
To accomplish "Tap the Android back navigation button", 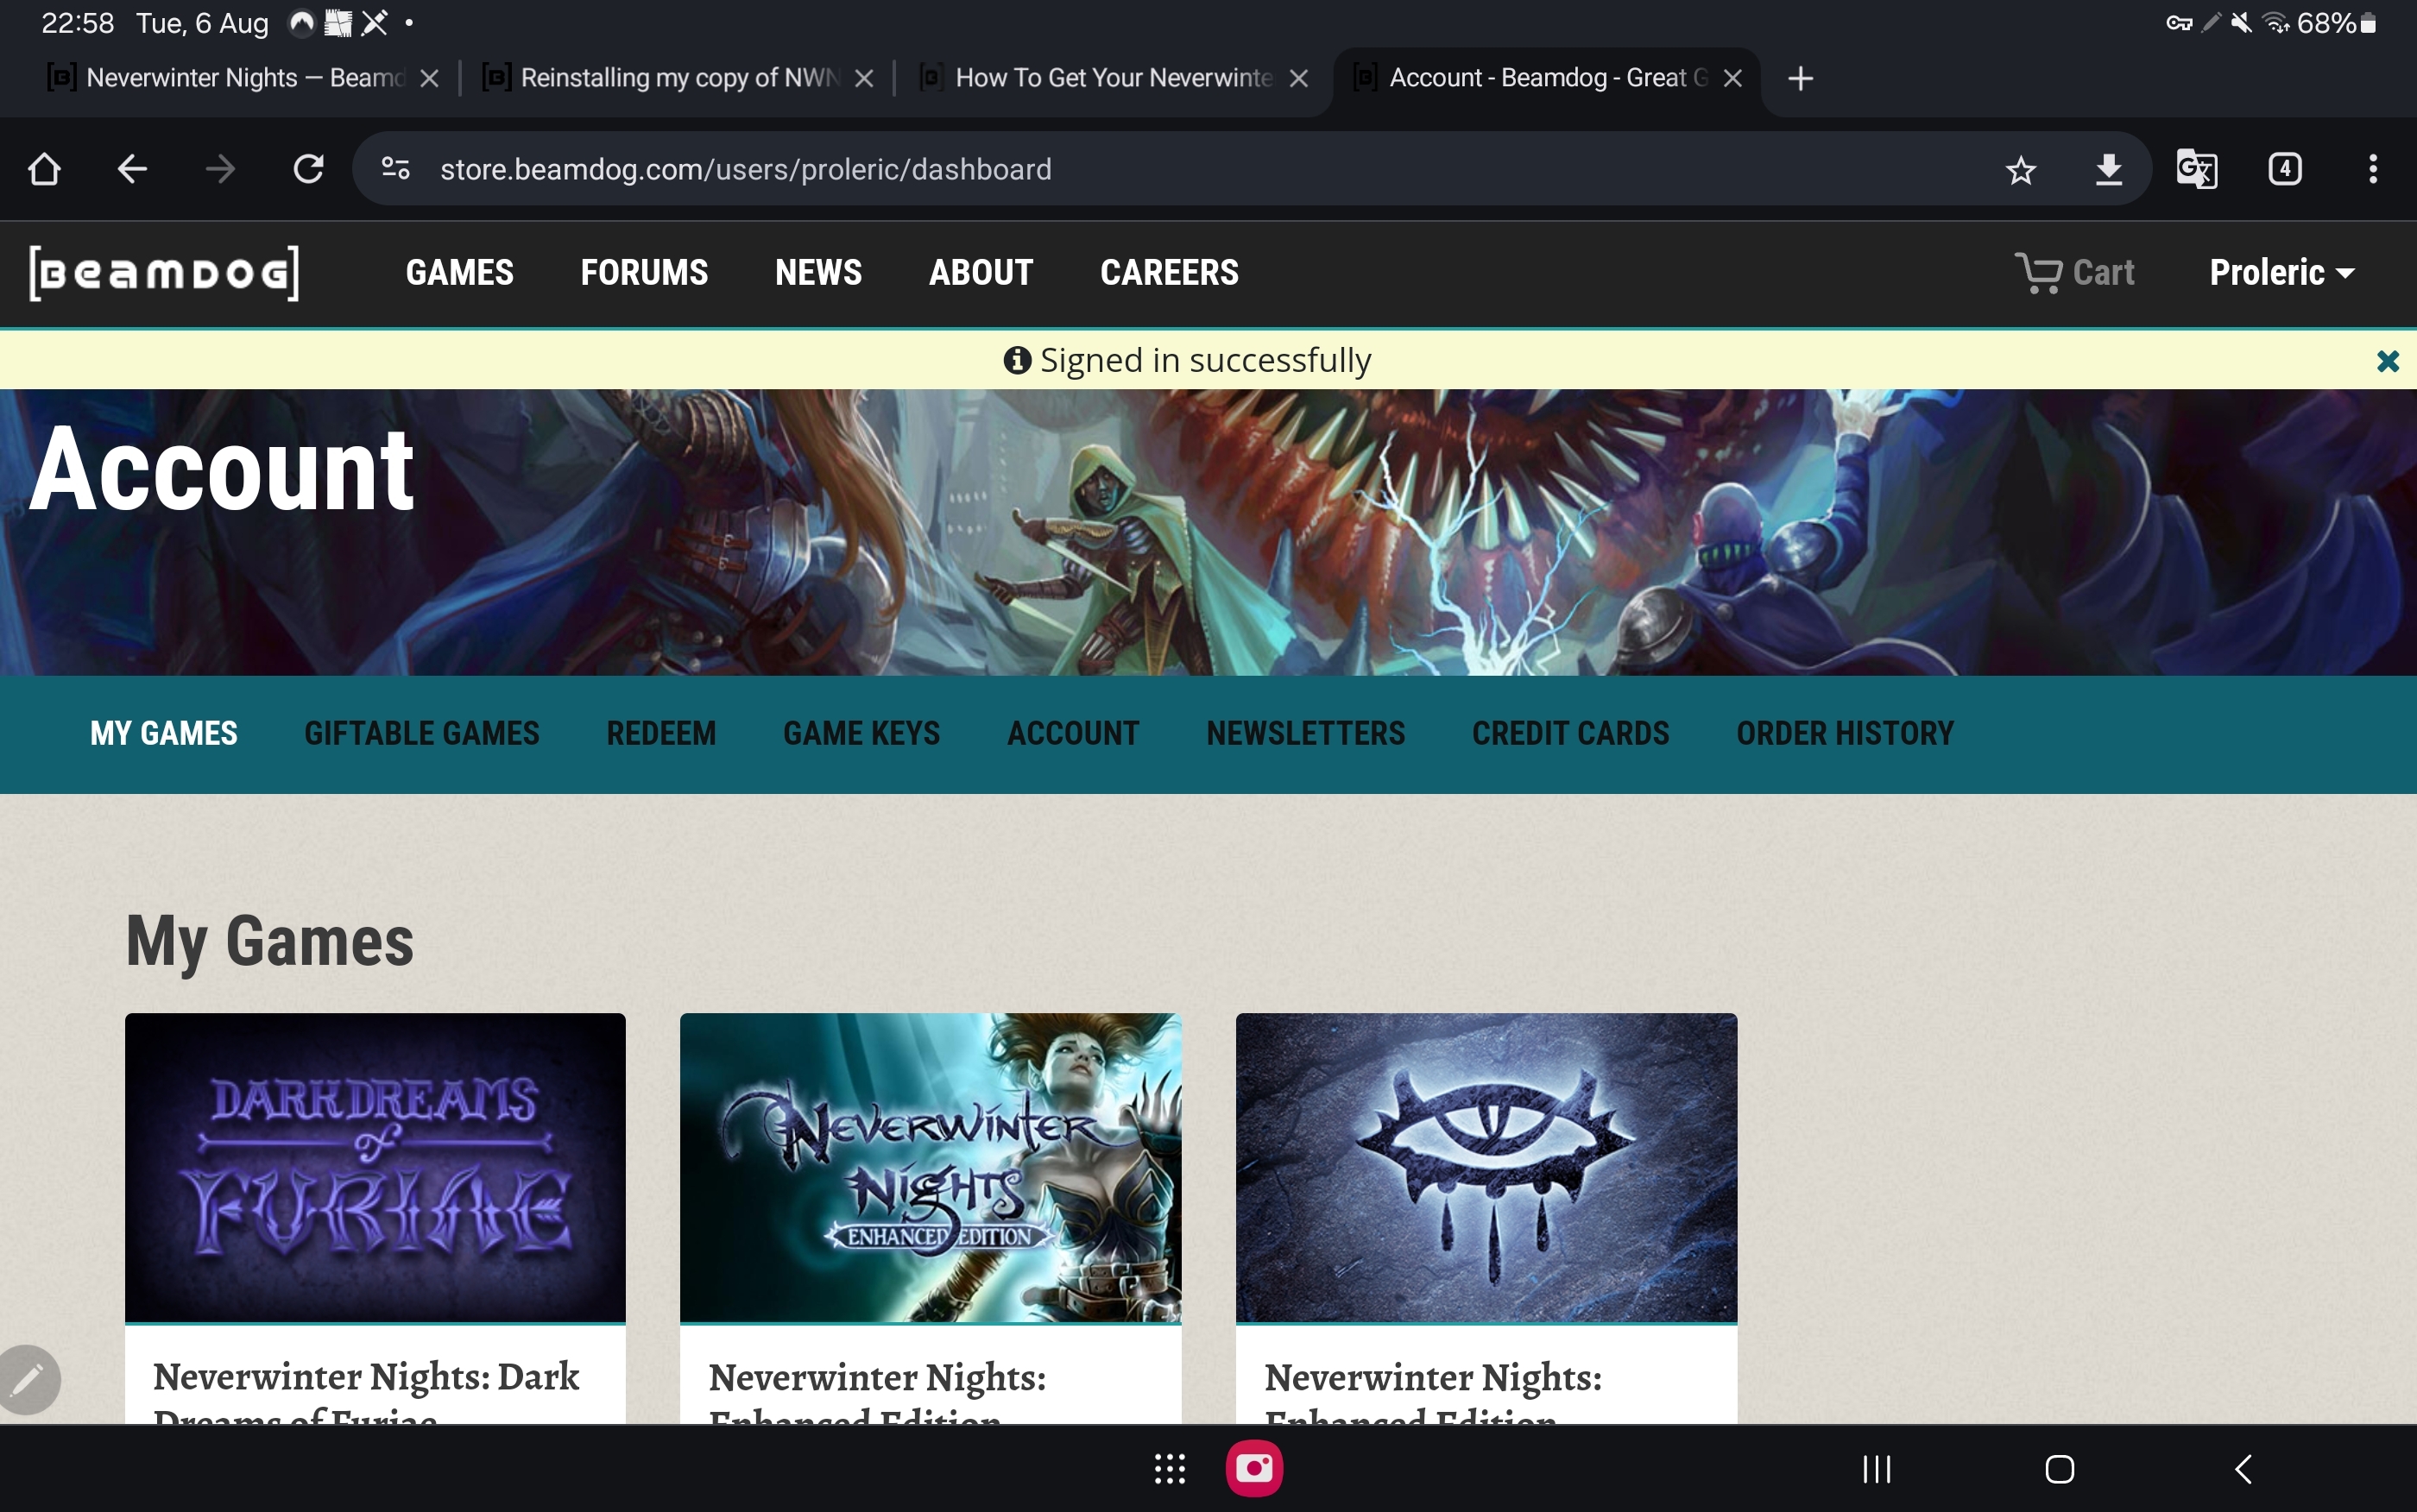I will pyautogui.click(x=2243, y=1469).
